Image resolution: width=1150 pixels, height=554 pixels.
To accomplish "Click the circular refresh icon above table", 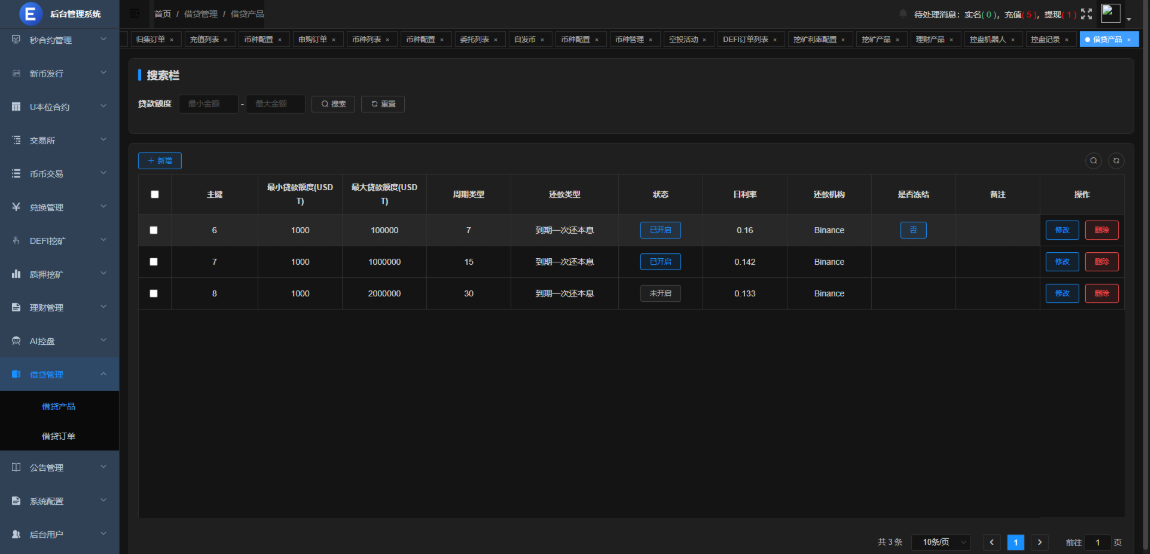I will [1116, 160].
